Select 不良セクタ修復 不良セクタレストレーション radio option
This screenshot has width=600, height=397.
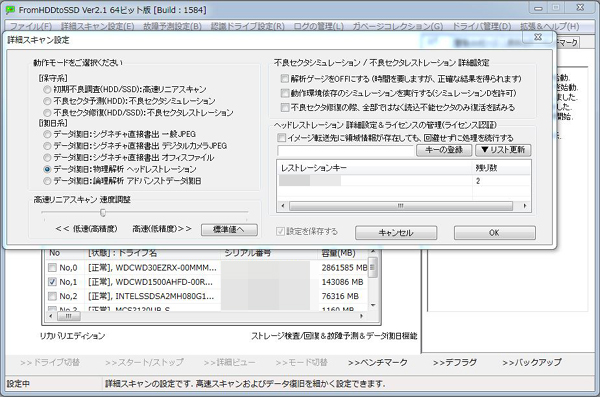point(47,113)
